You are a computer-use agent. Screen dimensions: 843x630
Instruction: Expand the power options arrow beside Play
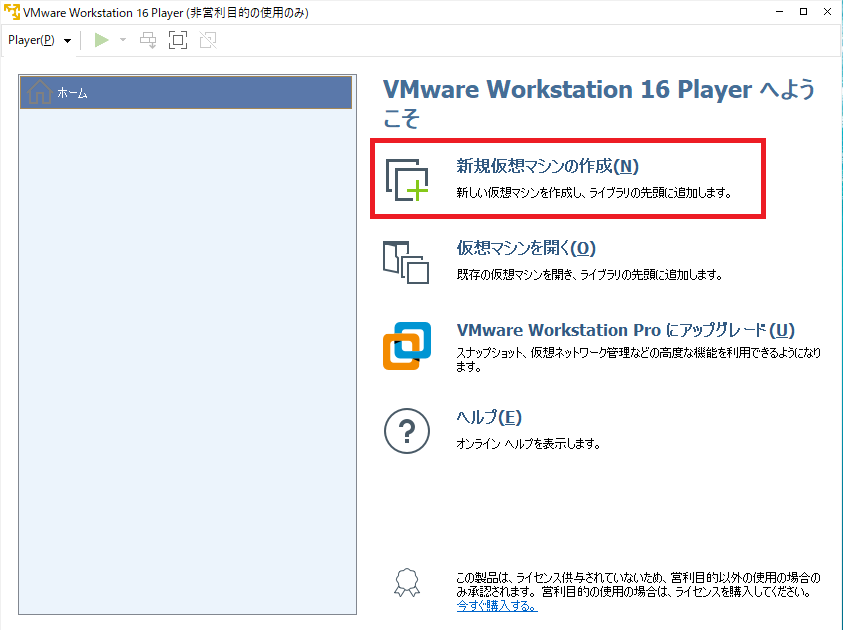(x=123, y=40)
